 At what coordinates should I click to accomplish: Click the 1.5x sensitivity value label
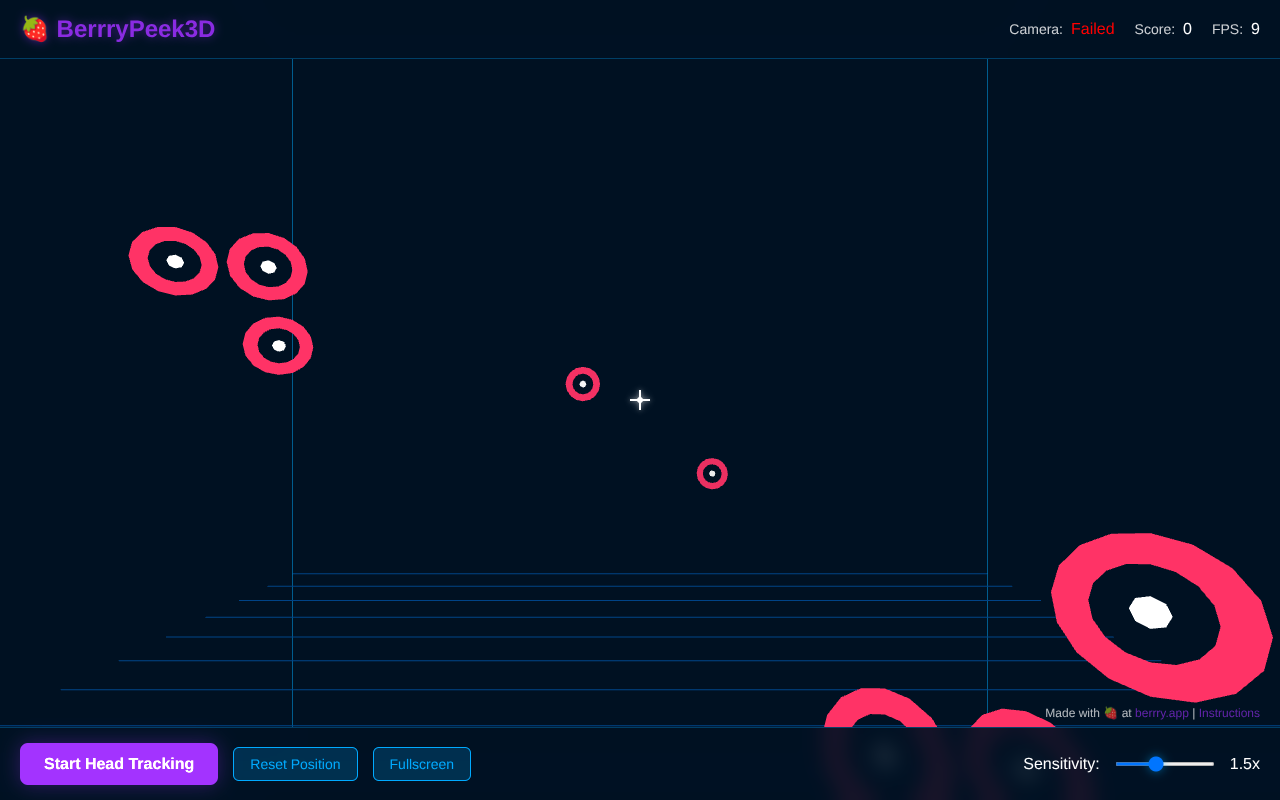(1244, 763)
